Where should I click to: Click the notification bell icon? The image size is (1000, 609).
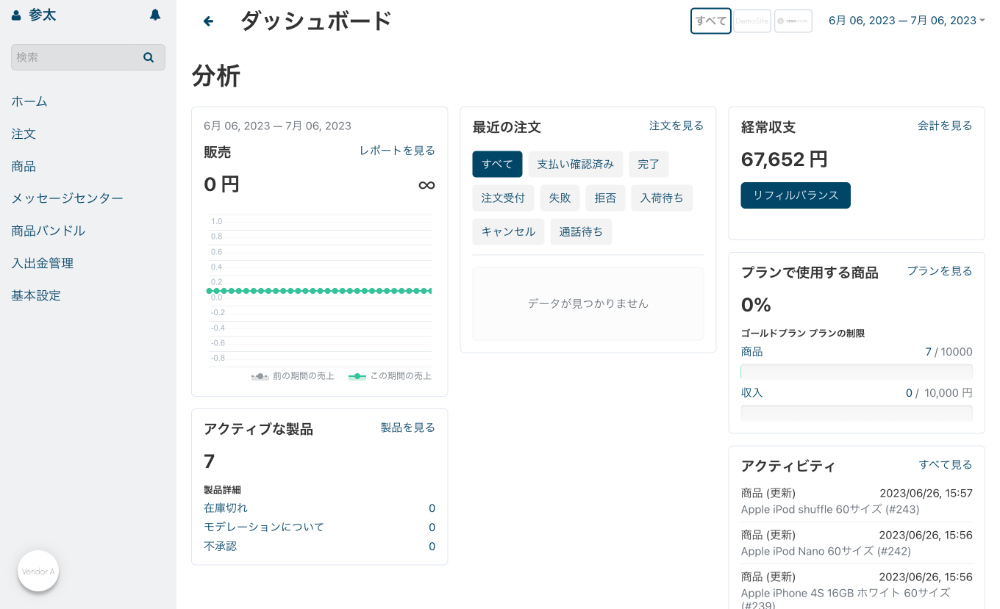click(155, 15)
